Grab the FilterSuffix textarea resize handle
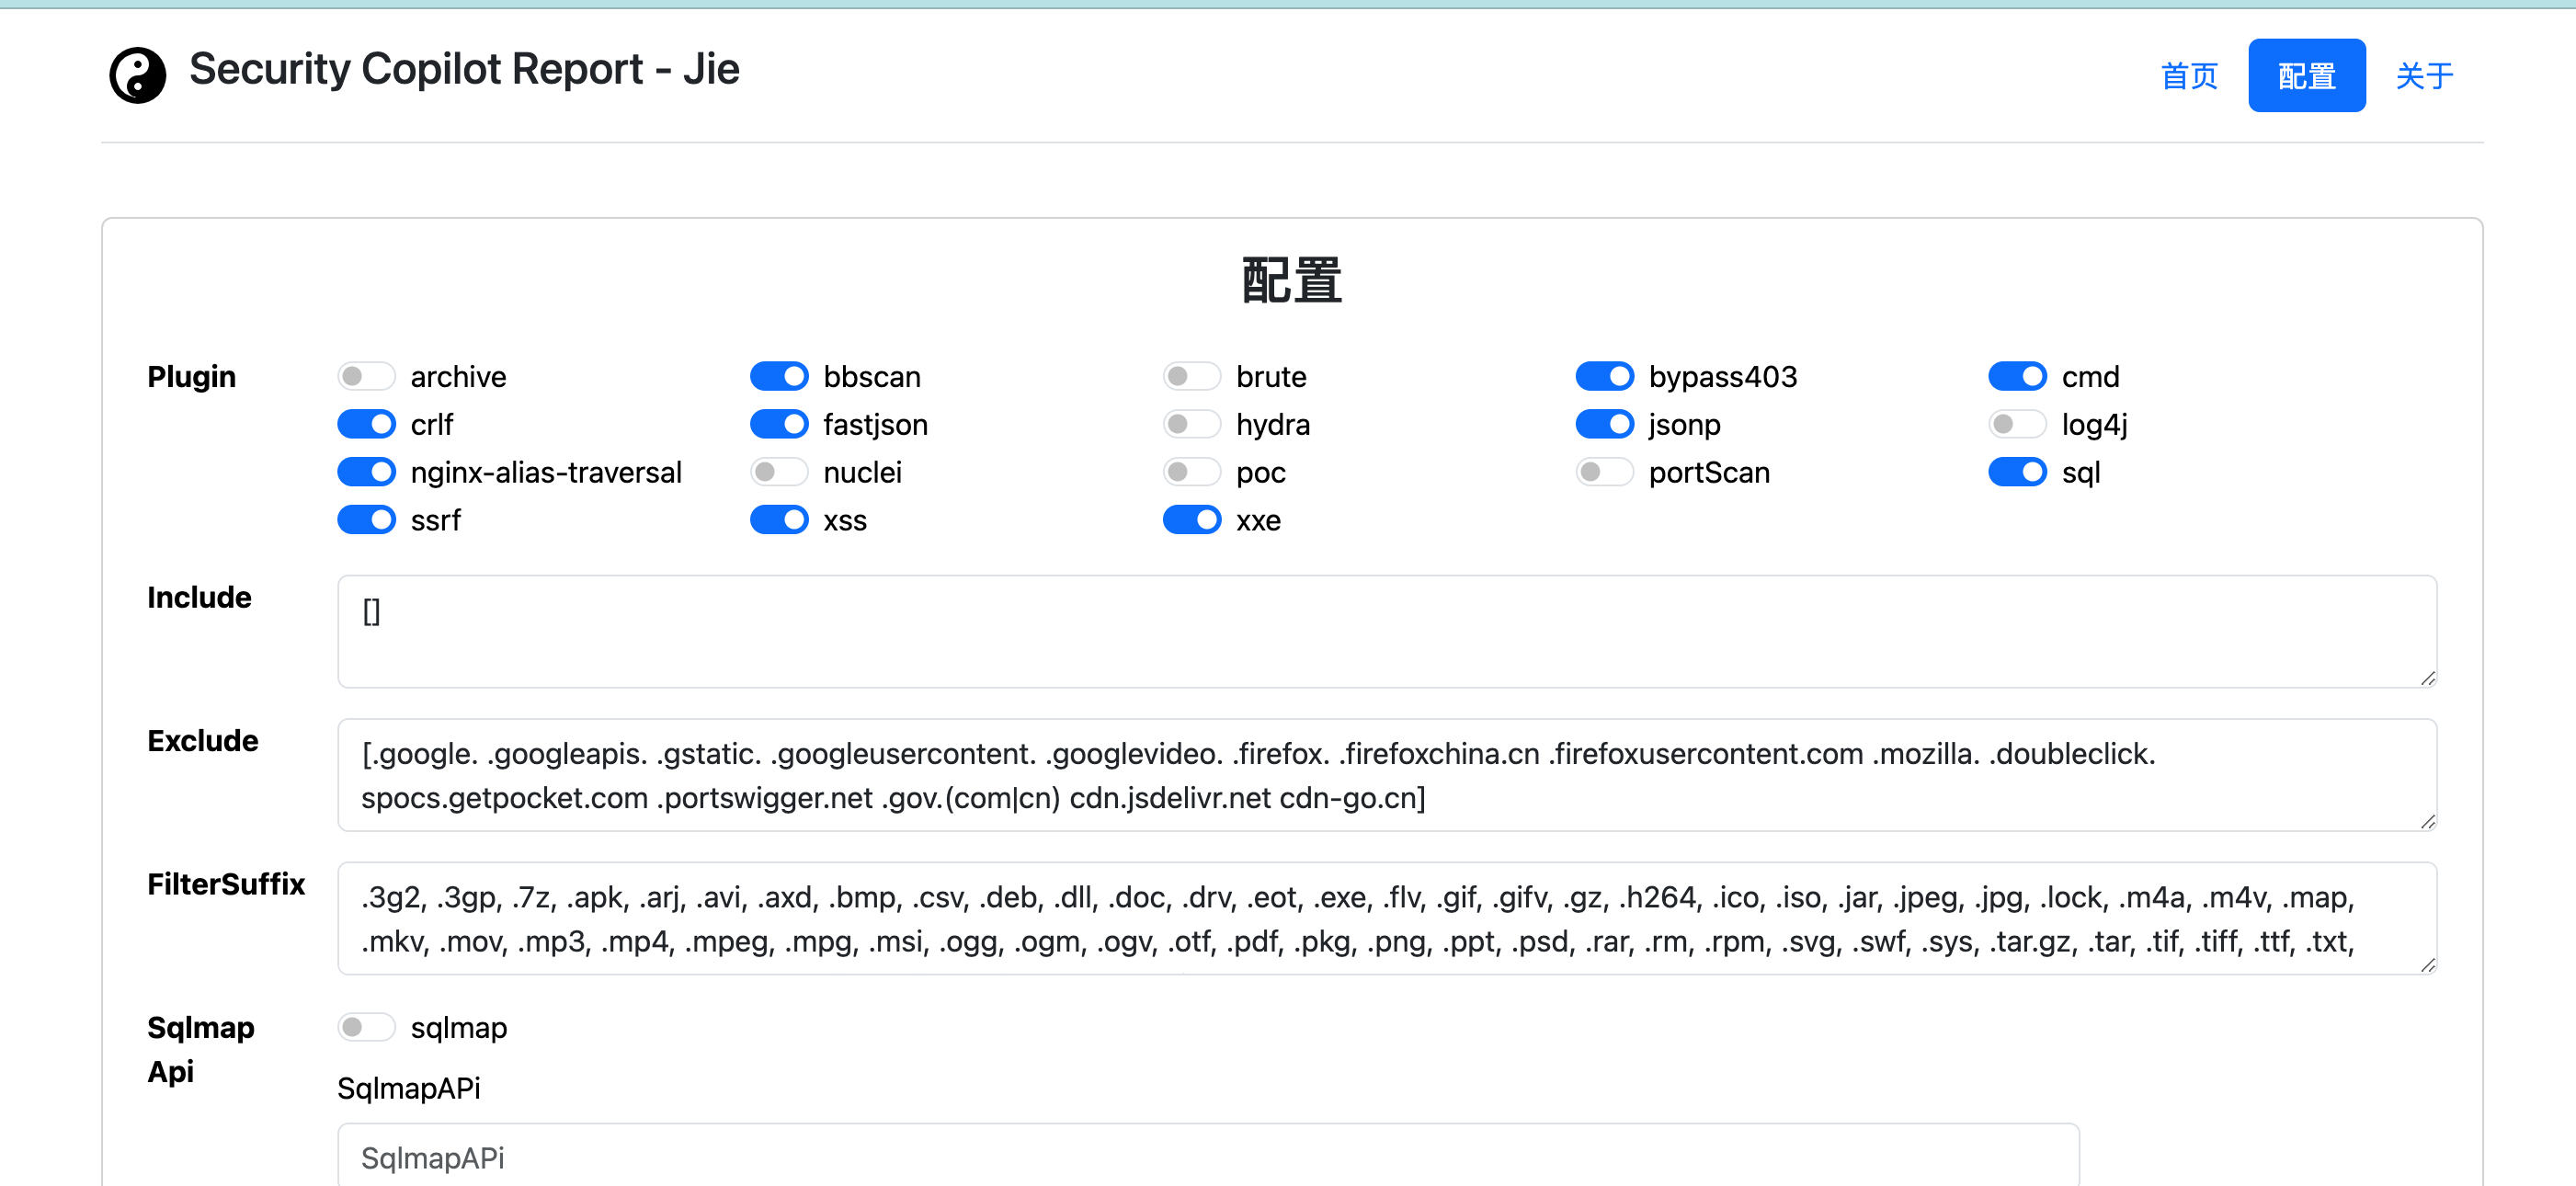This screenshot has width=2576, height=1186. (2427, 965)
